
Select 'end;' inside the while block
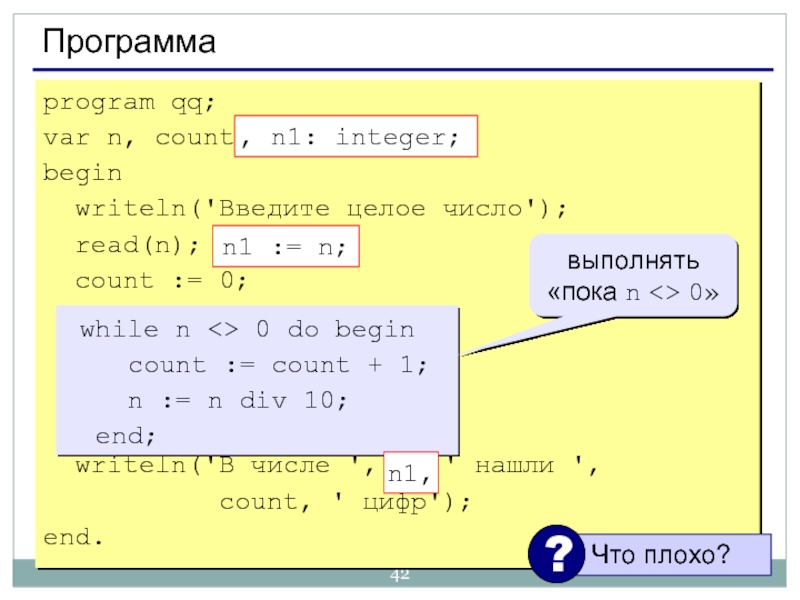tap(126, 436)
